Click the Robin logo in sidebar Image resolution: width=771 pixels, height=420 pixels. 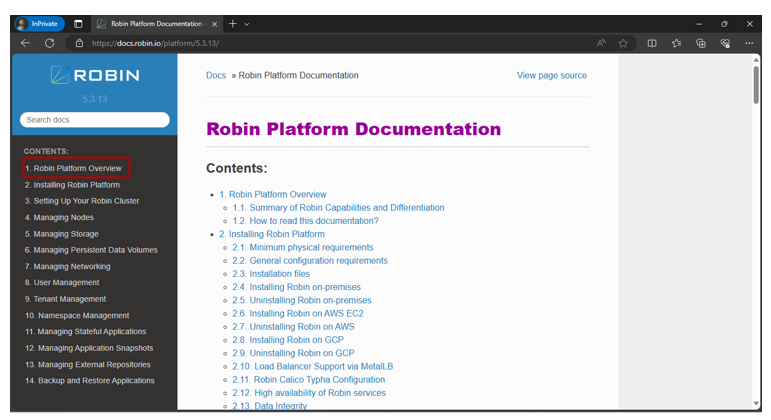tap(95, 75)
